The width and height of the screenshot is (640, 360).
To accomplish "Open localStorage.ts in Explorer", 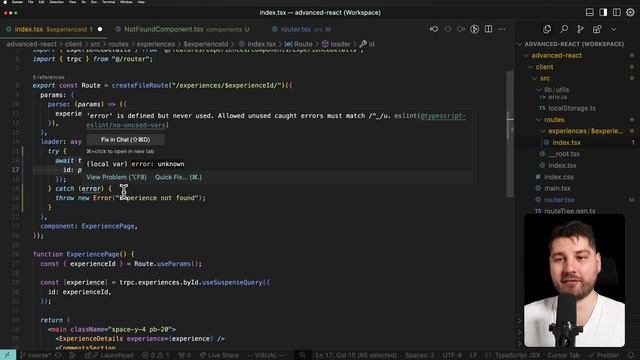I will pos(572,108).
